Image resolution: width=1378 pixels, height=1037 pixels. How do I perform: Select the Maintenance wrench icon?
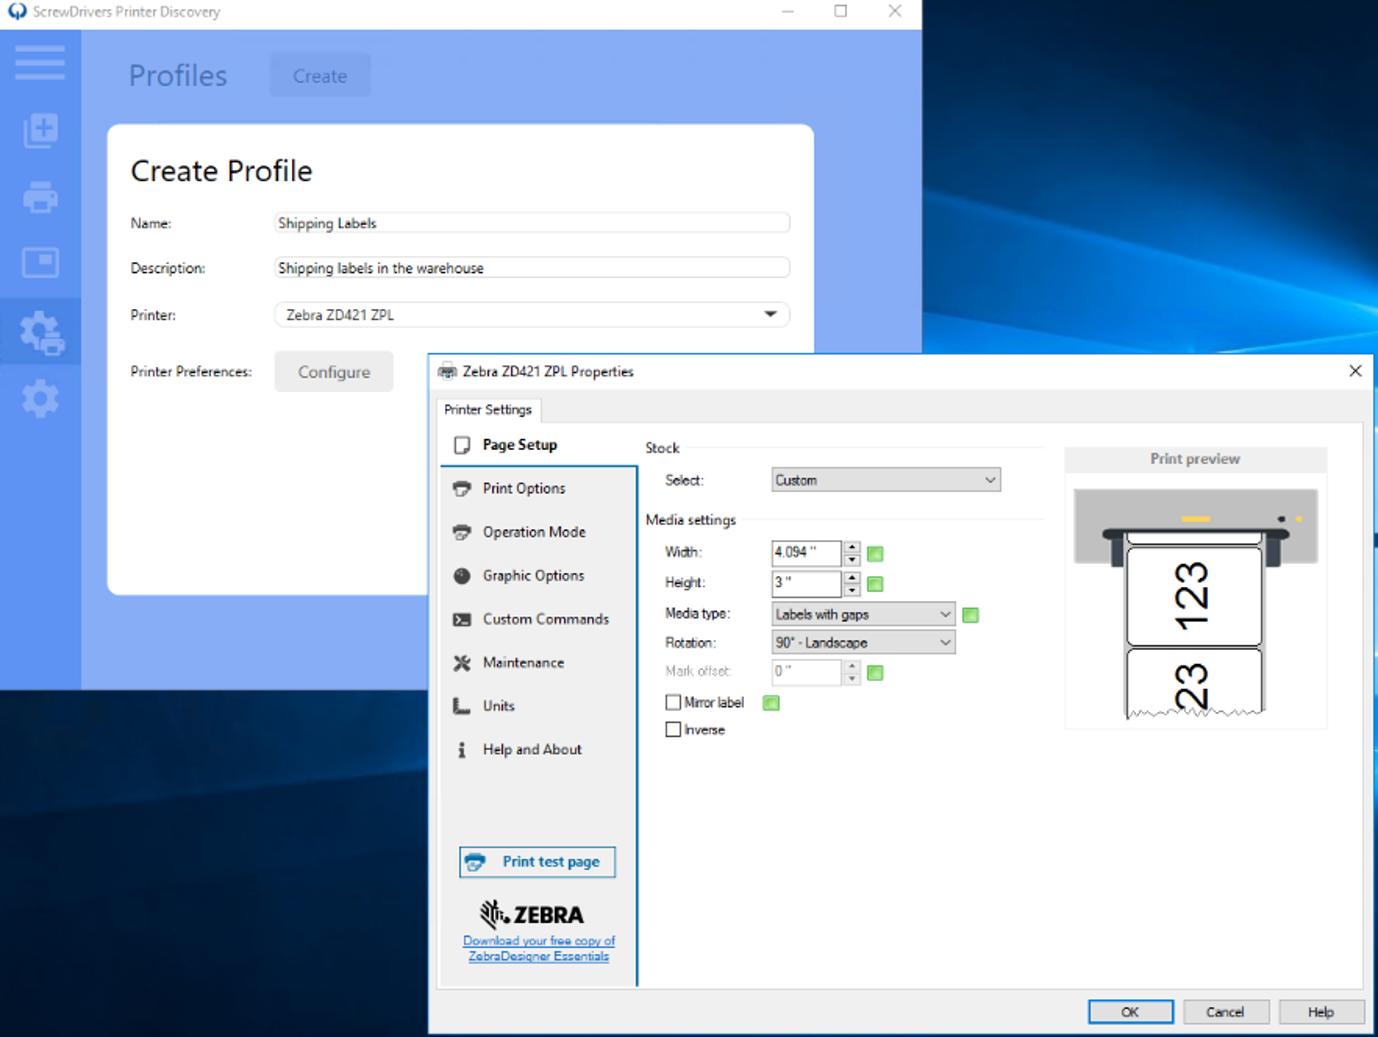click(460, 662)
